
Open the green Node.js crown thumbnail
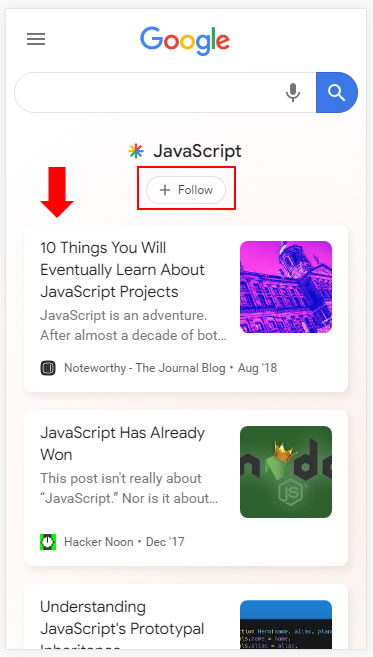click(x=286, y=472)
